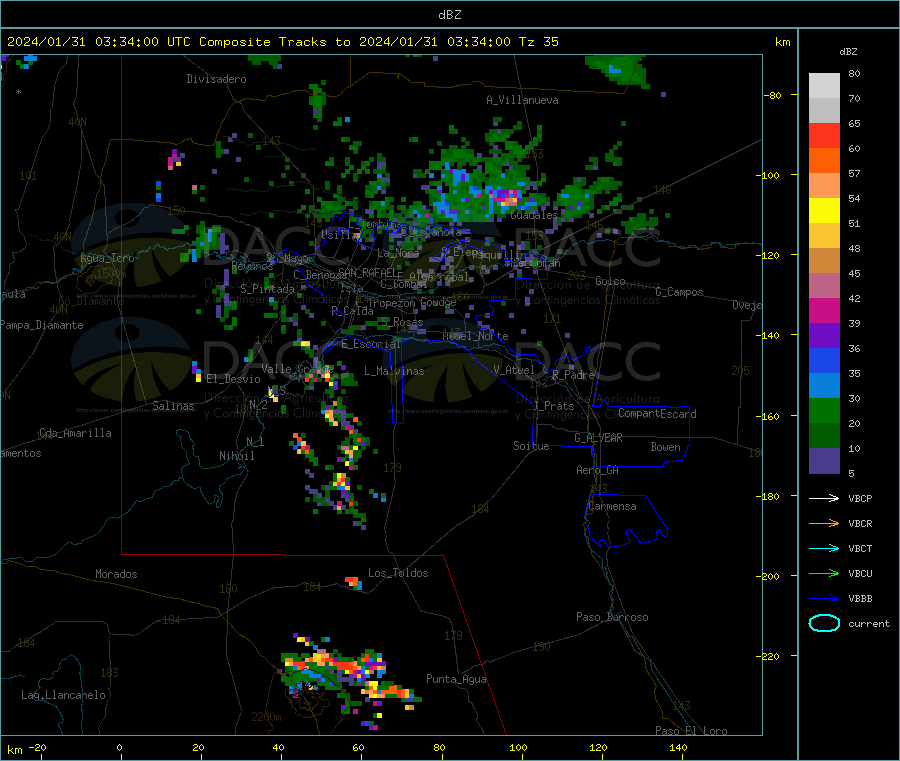Click the El_Desvio map label
This screenshot has width=900, height=761.
coord(233,379)
